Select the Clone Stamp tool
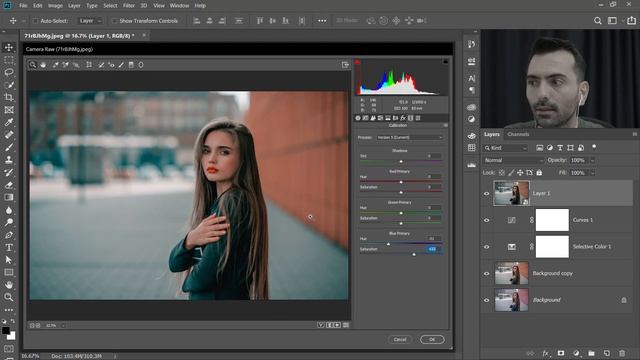Viewport: 640px width, 360px height. [x=9, y=160]
